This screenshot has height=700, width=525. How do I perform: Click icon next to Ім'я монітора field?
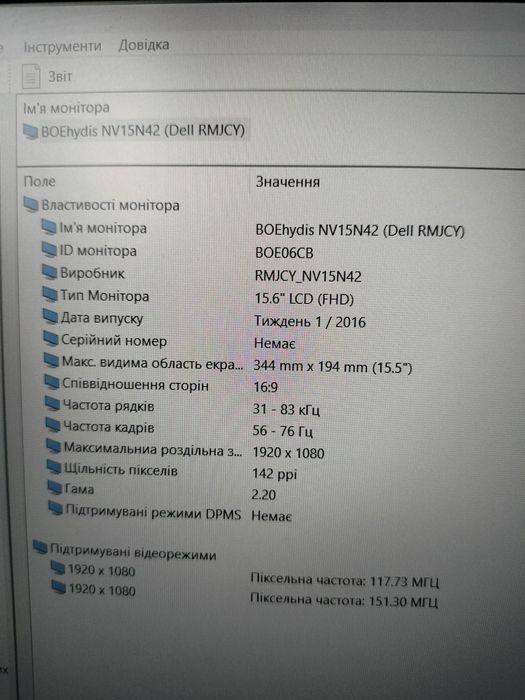49,227
